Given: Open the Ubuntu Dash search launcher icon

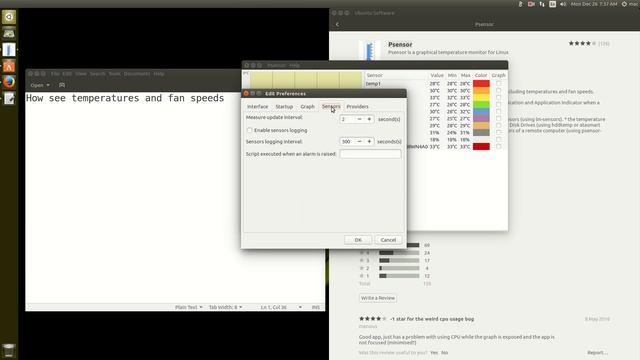Looking at the screenshot, I should [9, 17].
